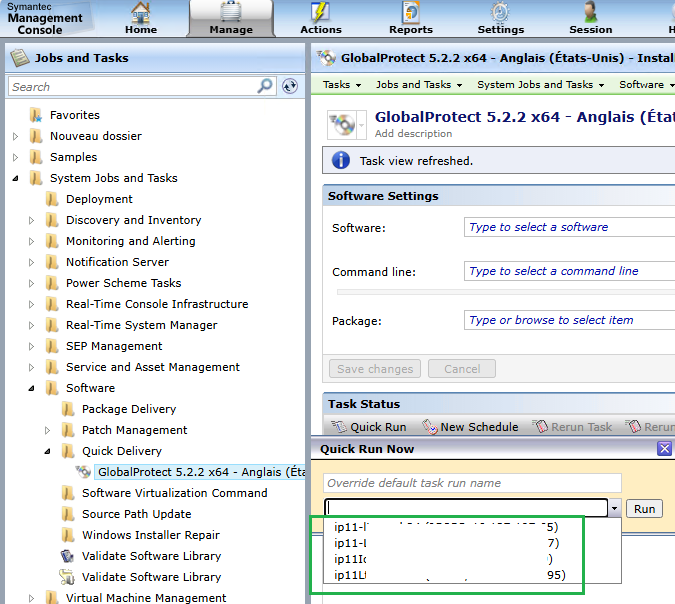Click the Package selection field
This screenshot has height=604, width=675.
[569, 320]
